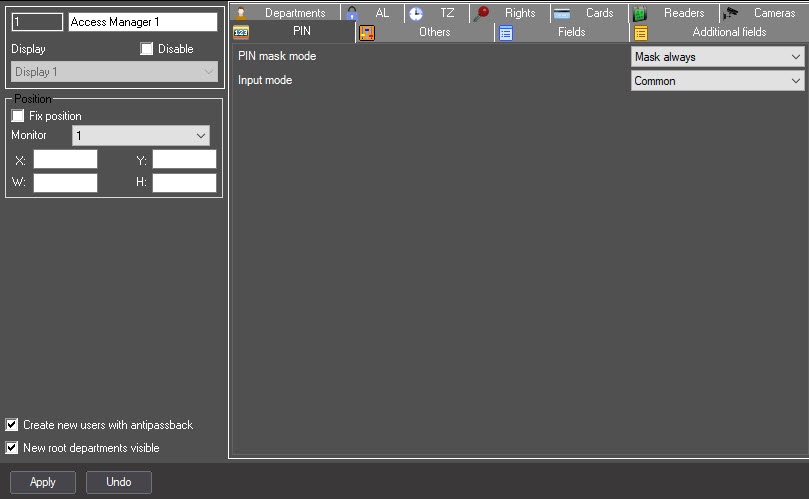The image size is (809, 499).
Task: Click the Undo button
Action: (119, 482)
